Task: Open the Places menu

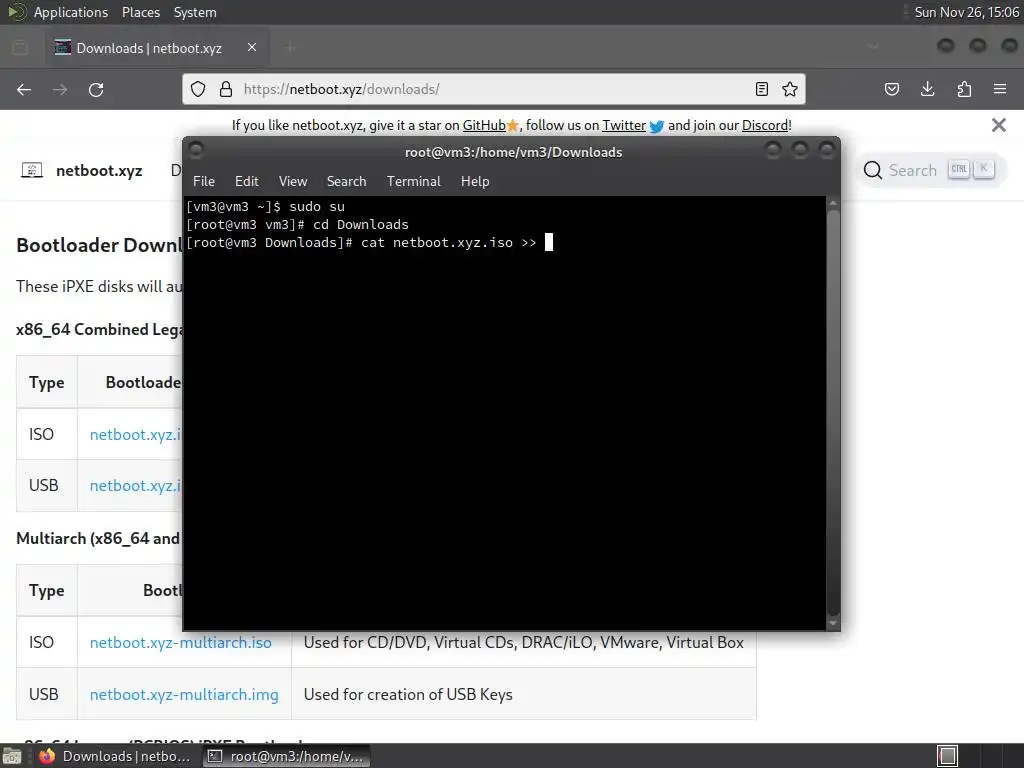Action: click(x=141, y=12)
